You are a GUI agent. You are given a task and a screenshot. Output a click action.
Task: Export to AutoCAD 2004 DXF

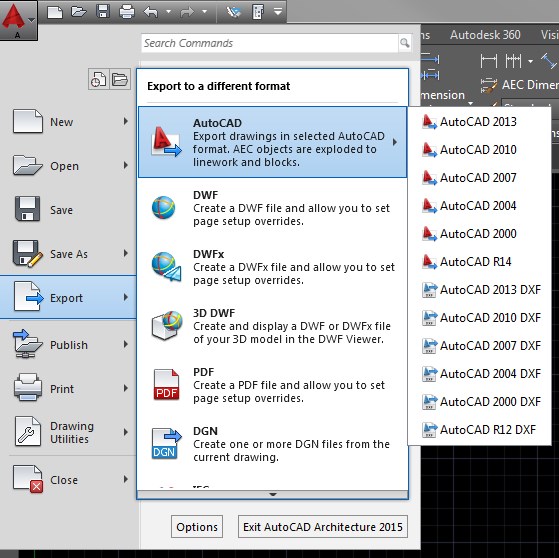click(x=479, y=374)
